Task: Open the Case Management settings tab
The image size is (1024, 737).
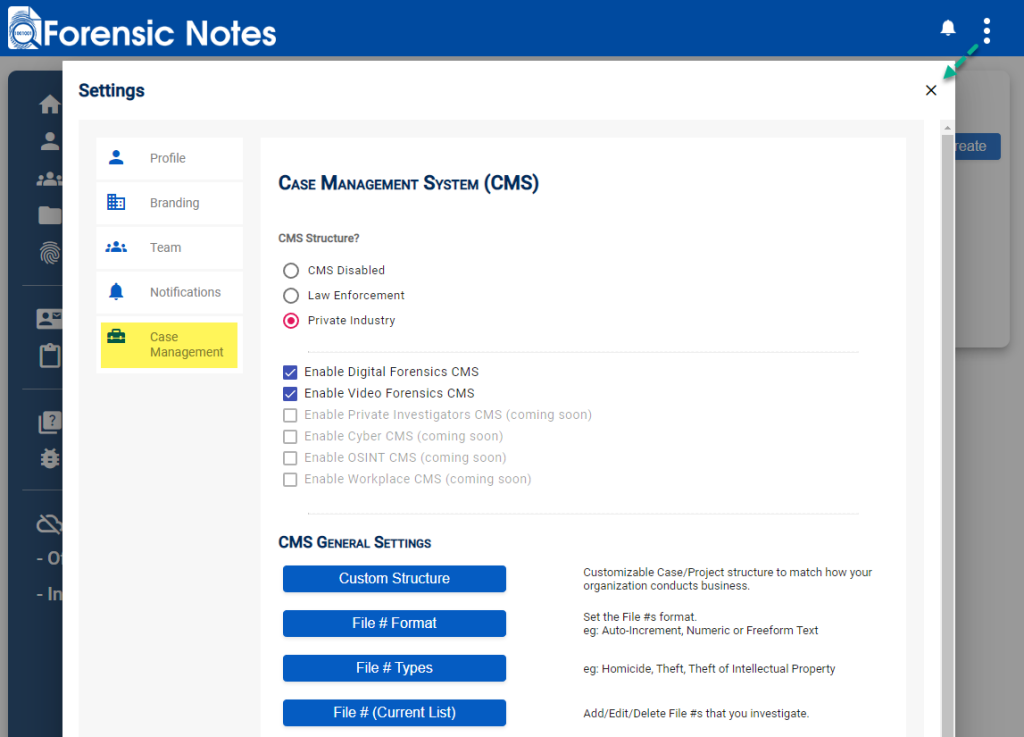Action: pos(169,345)
